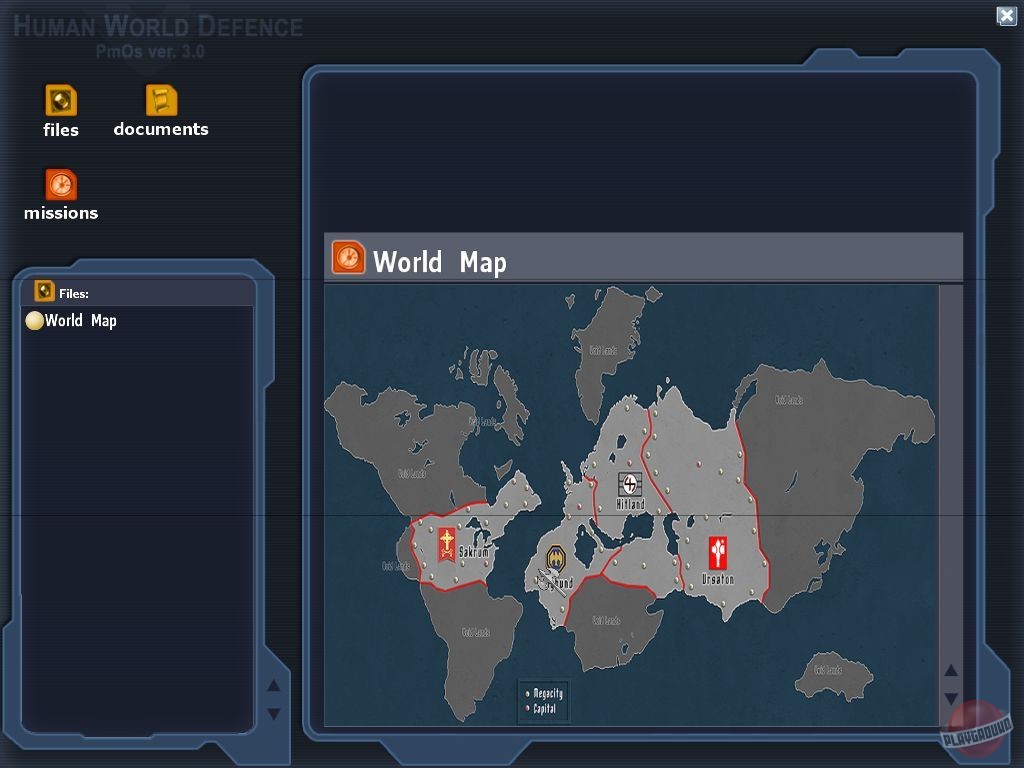Open the files desktop icon
The image size is (1024, 768).
(x=61, y=101)
